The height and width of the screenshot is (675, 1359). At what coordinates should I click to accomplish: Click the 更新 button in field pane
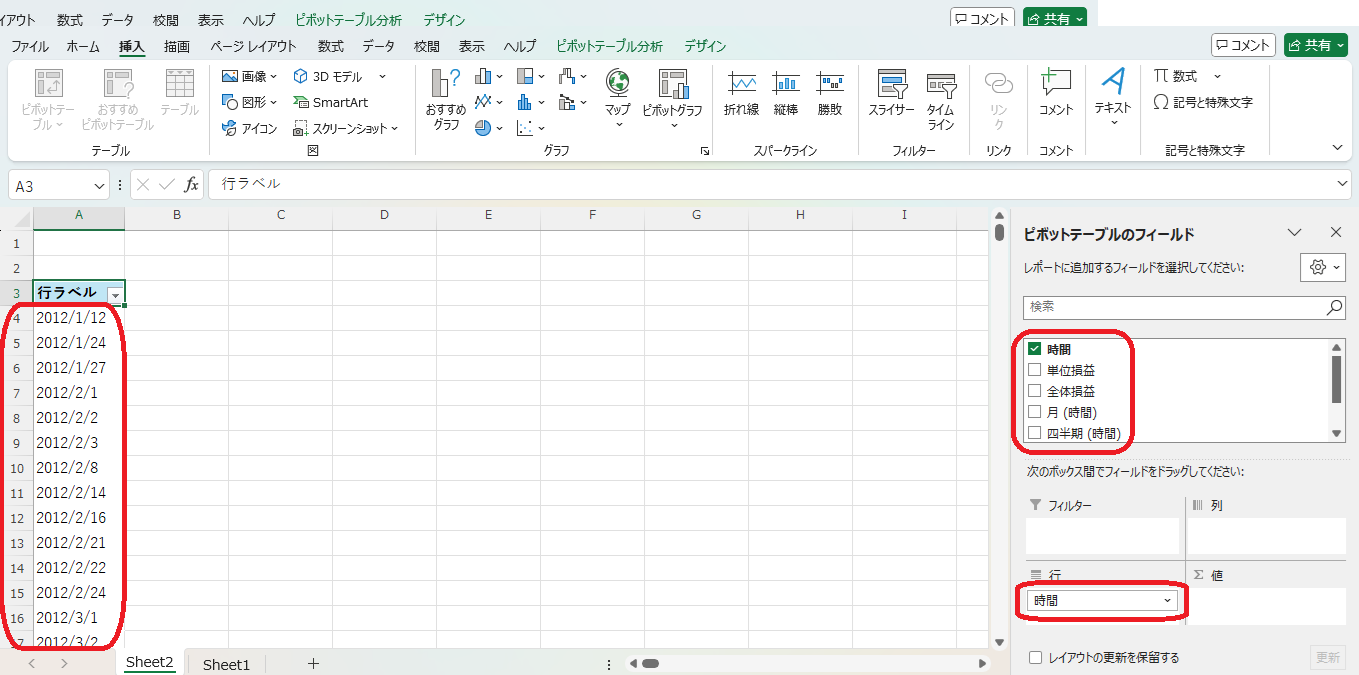point(1327,658)
